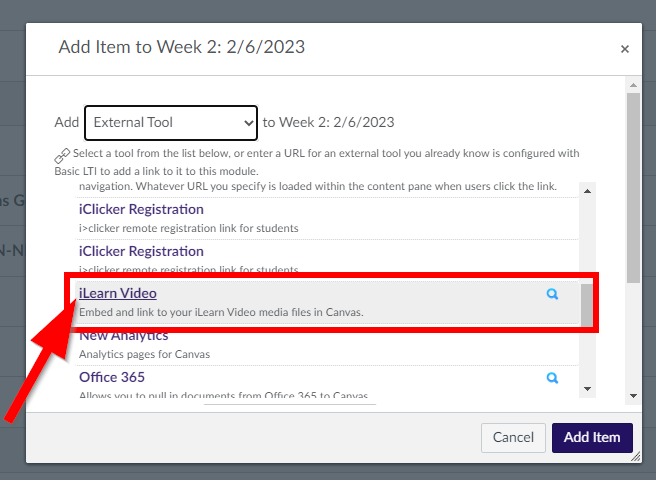Viewport: 656px width, 480px height.
Task: Cancel adding the item
Action: coord(513,437)
